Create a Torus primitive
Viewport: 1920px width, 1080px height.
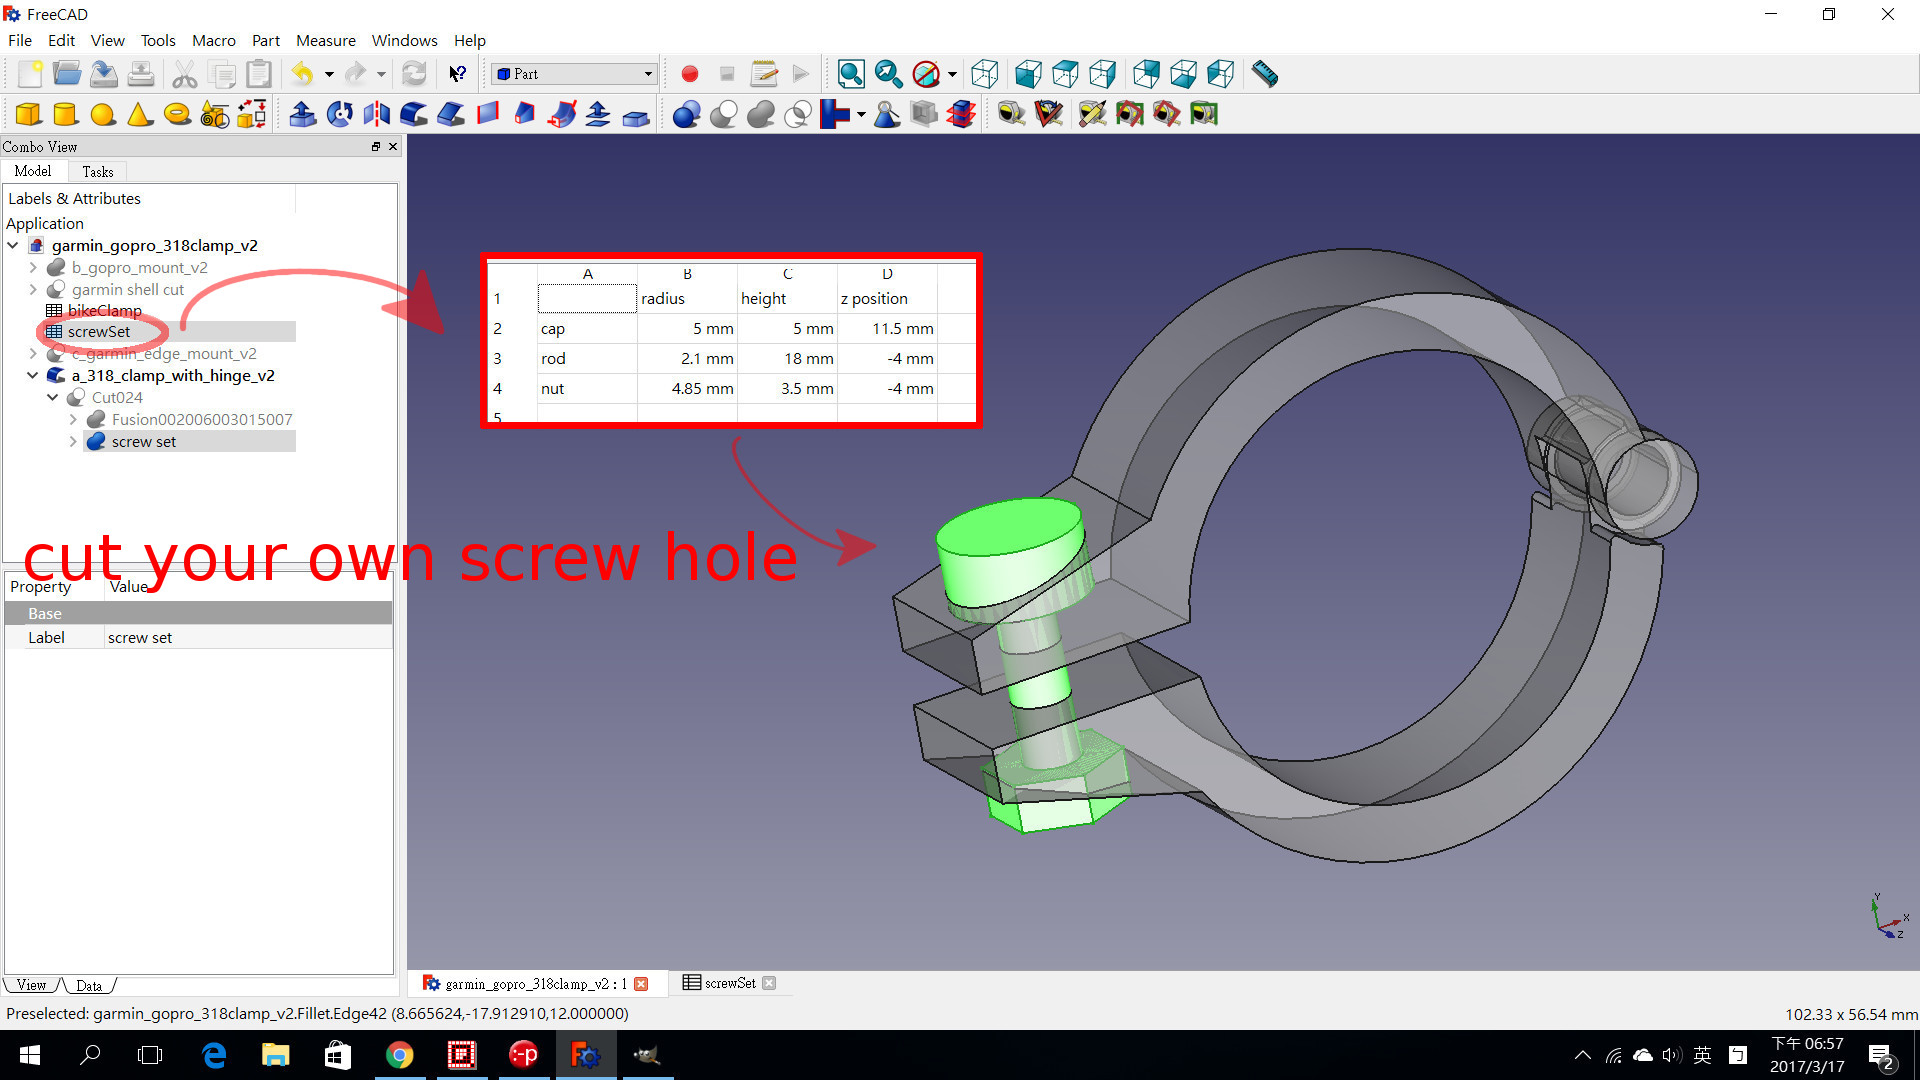click(177, 114)
